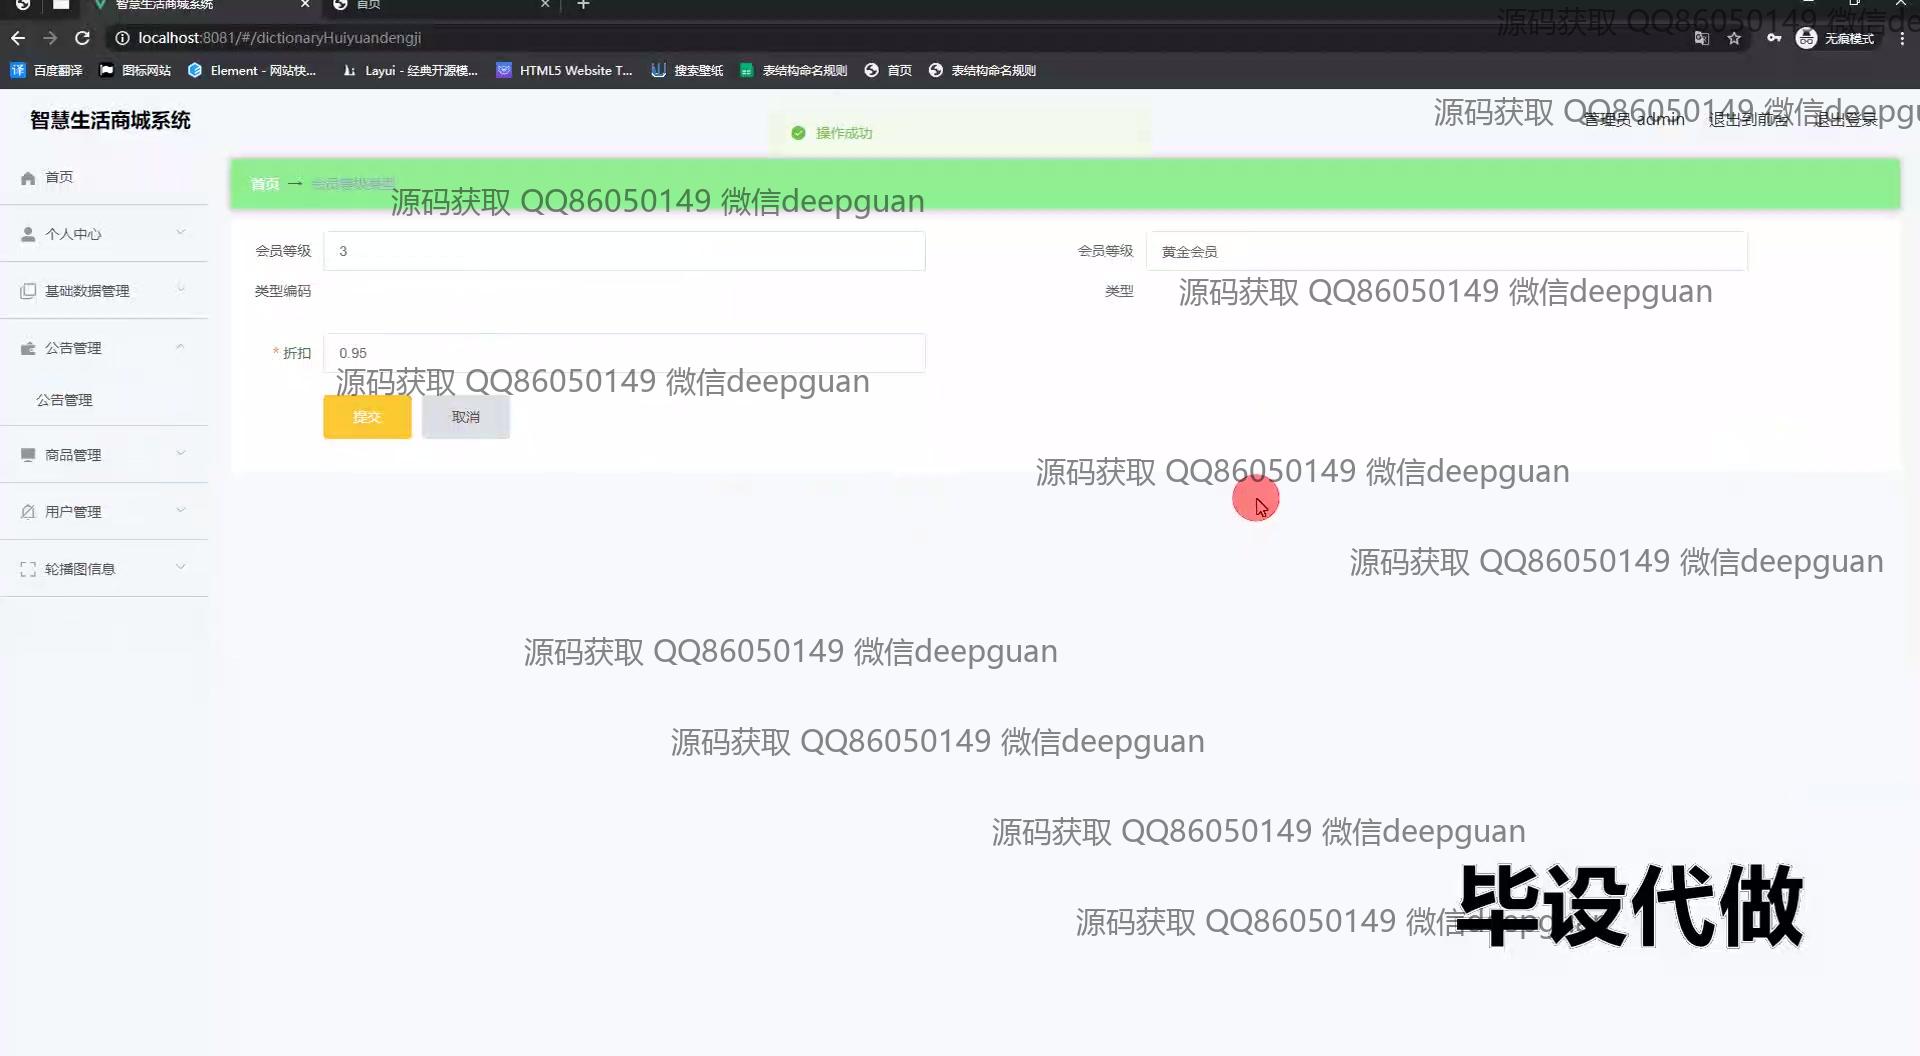The image size is (1920, 1056).
Task: Click the 个人中心 user icon
Action: (x=28, y=234)
